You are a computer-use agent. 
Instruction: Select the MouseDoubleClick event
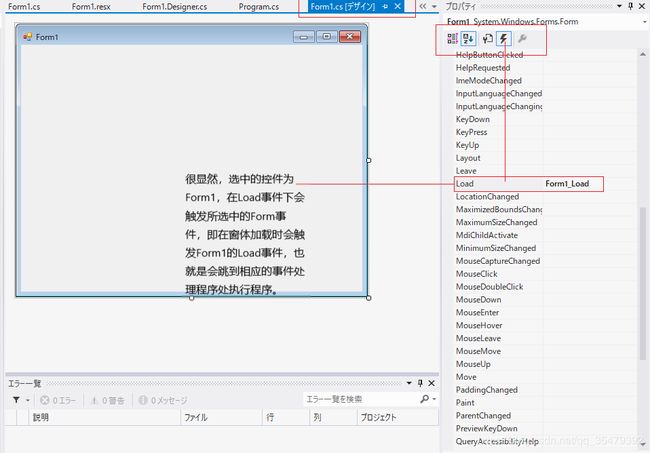[489, 287]
